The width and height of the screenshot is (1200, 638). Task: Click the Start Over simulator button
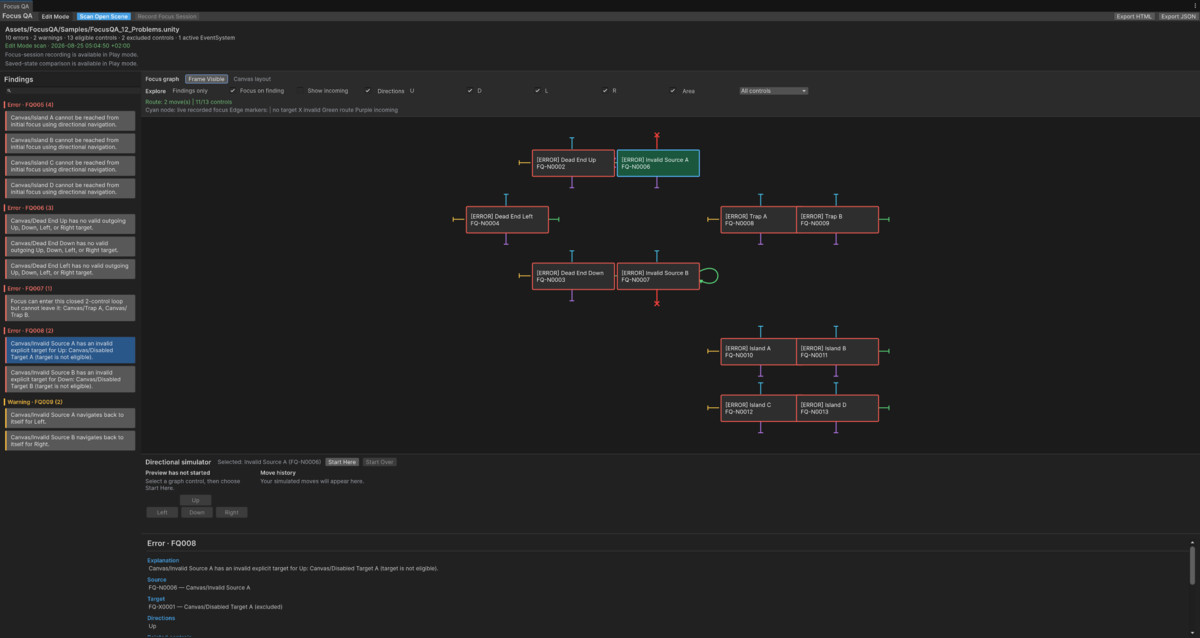coord(380,462)
